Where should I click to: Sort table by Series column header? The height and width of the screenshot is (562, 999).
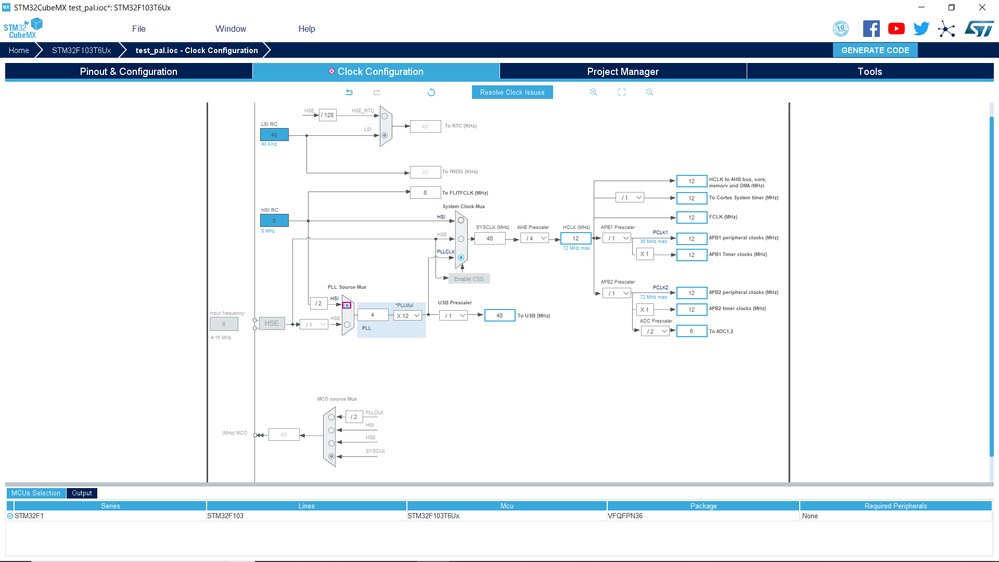click(110, 506)
